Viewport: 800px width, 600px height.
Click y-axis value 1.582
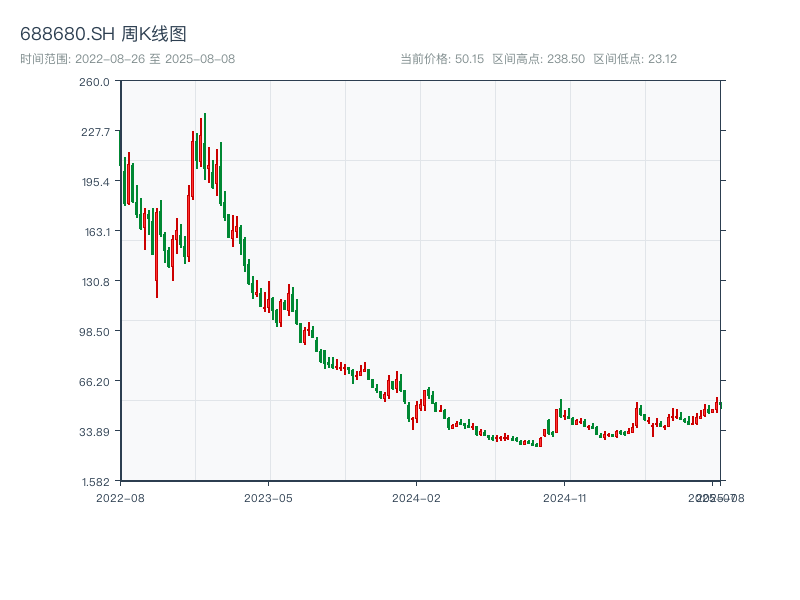click(95, 482)
